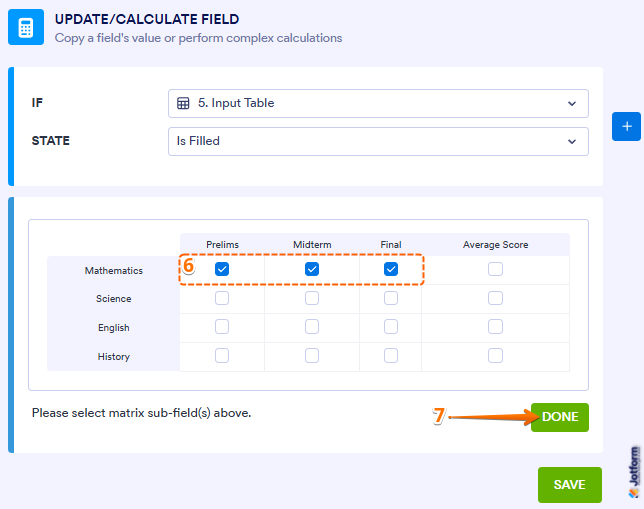Expand the STATE dropdown chevron
This screenshot has width=644, height=509.
tap(572, 142)
